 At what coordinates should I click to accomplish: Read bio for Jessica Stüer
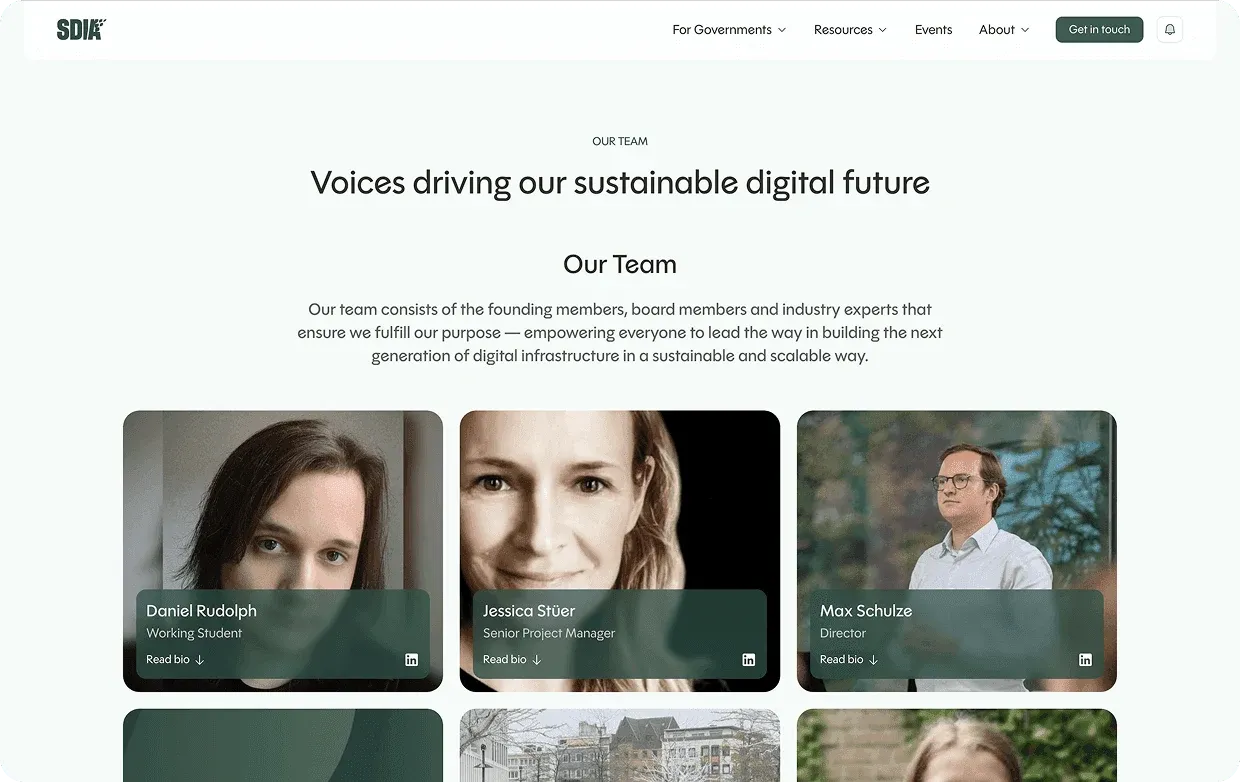(512, 660)
